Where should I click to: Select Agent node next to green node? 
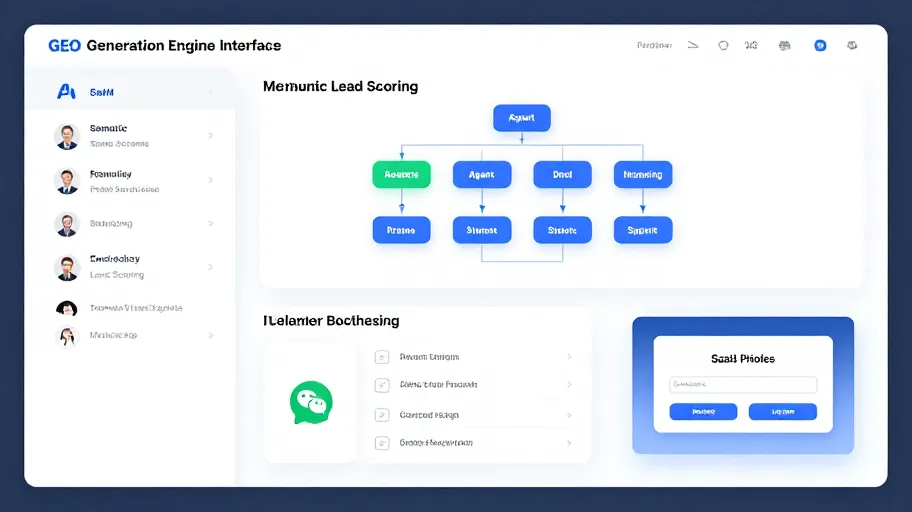482,175
